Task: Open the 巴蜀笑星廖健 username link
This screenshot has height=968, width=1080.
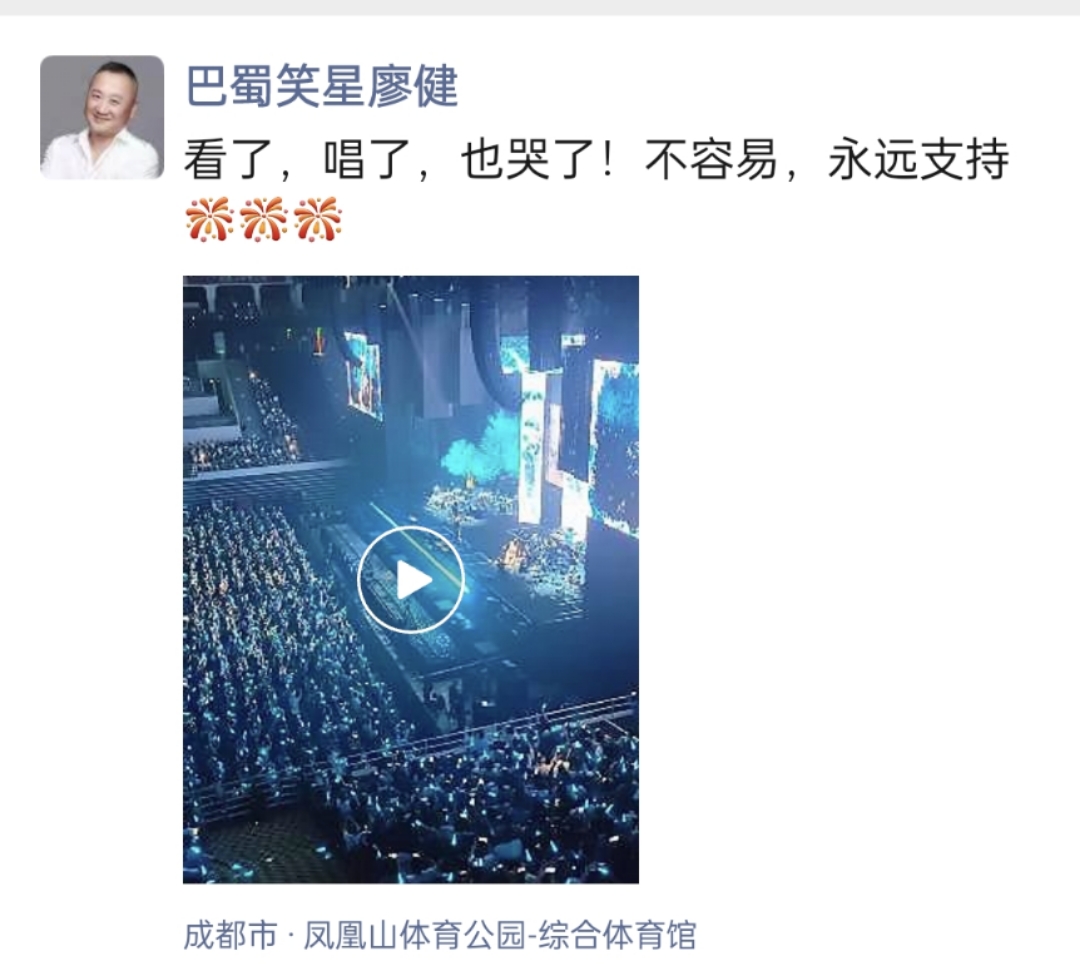Action: 322,86
